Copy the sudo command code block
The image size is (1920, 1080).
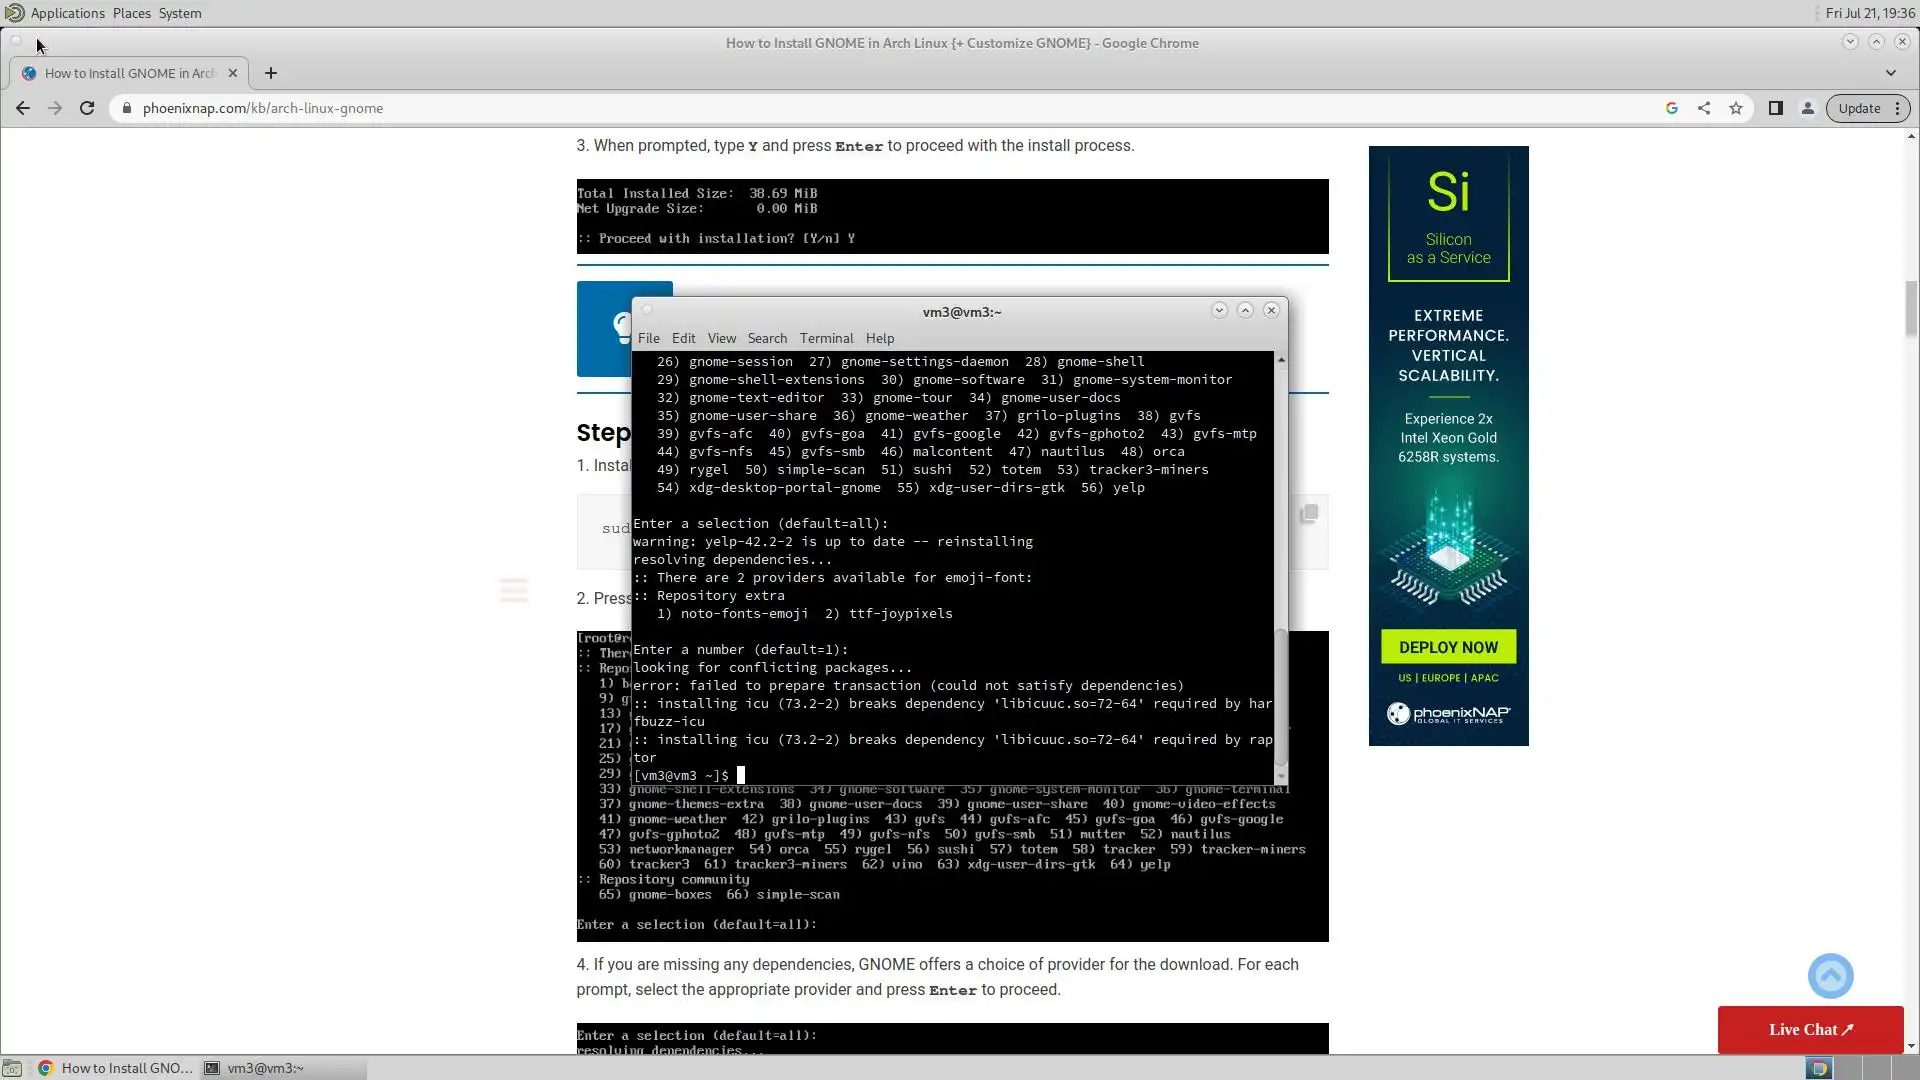(x=1308, y=514)
